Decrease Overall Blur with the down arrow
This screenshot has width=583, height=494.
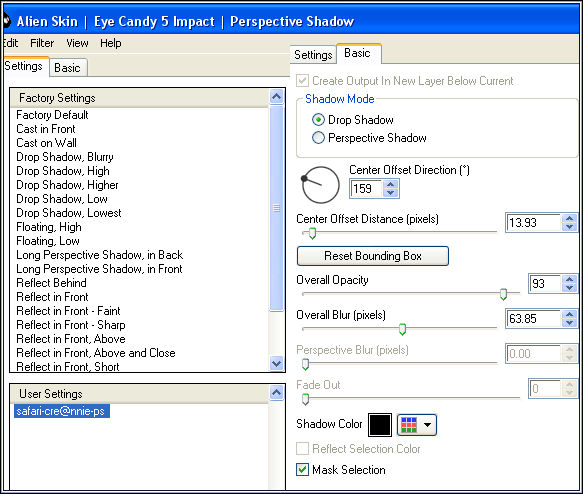(x=569, y=323)
